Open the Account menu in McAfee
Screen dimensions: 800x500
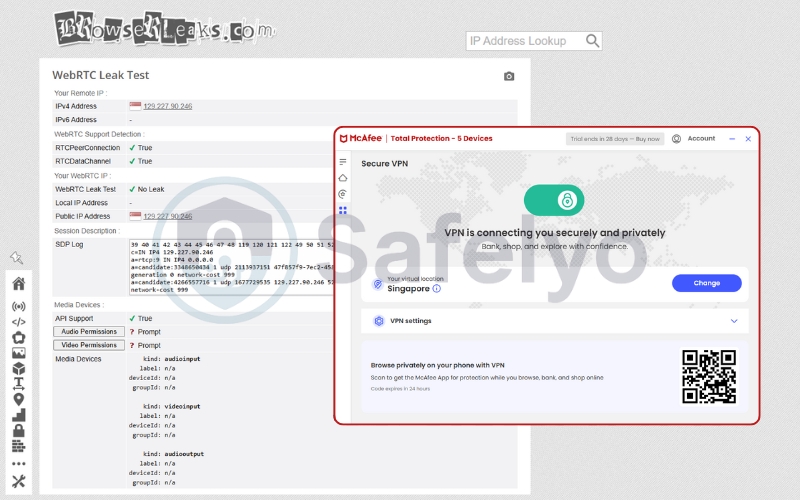point(701,139)
